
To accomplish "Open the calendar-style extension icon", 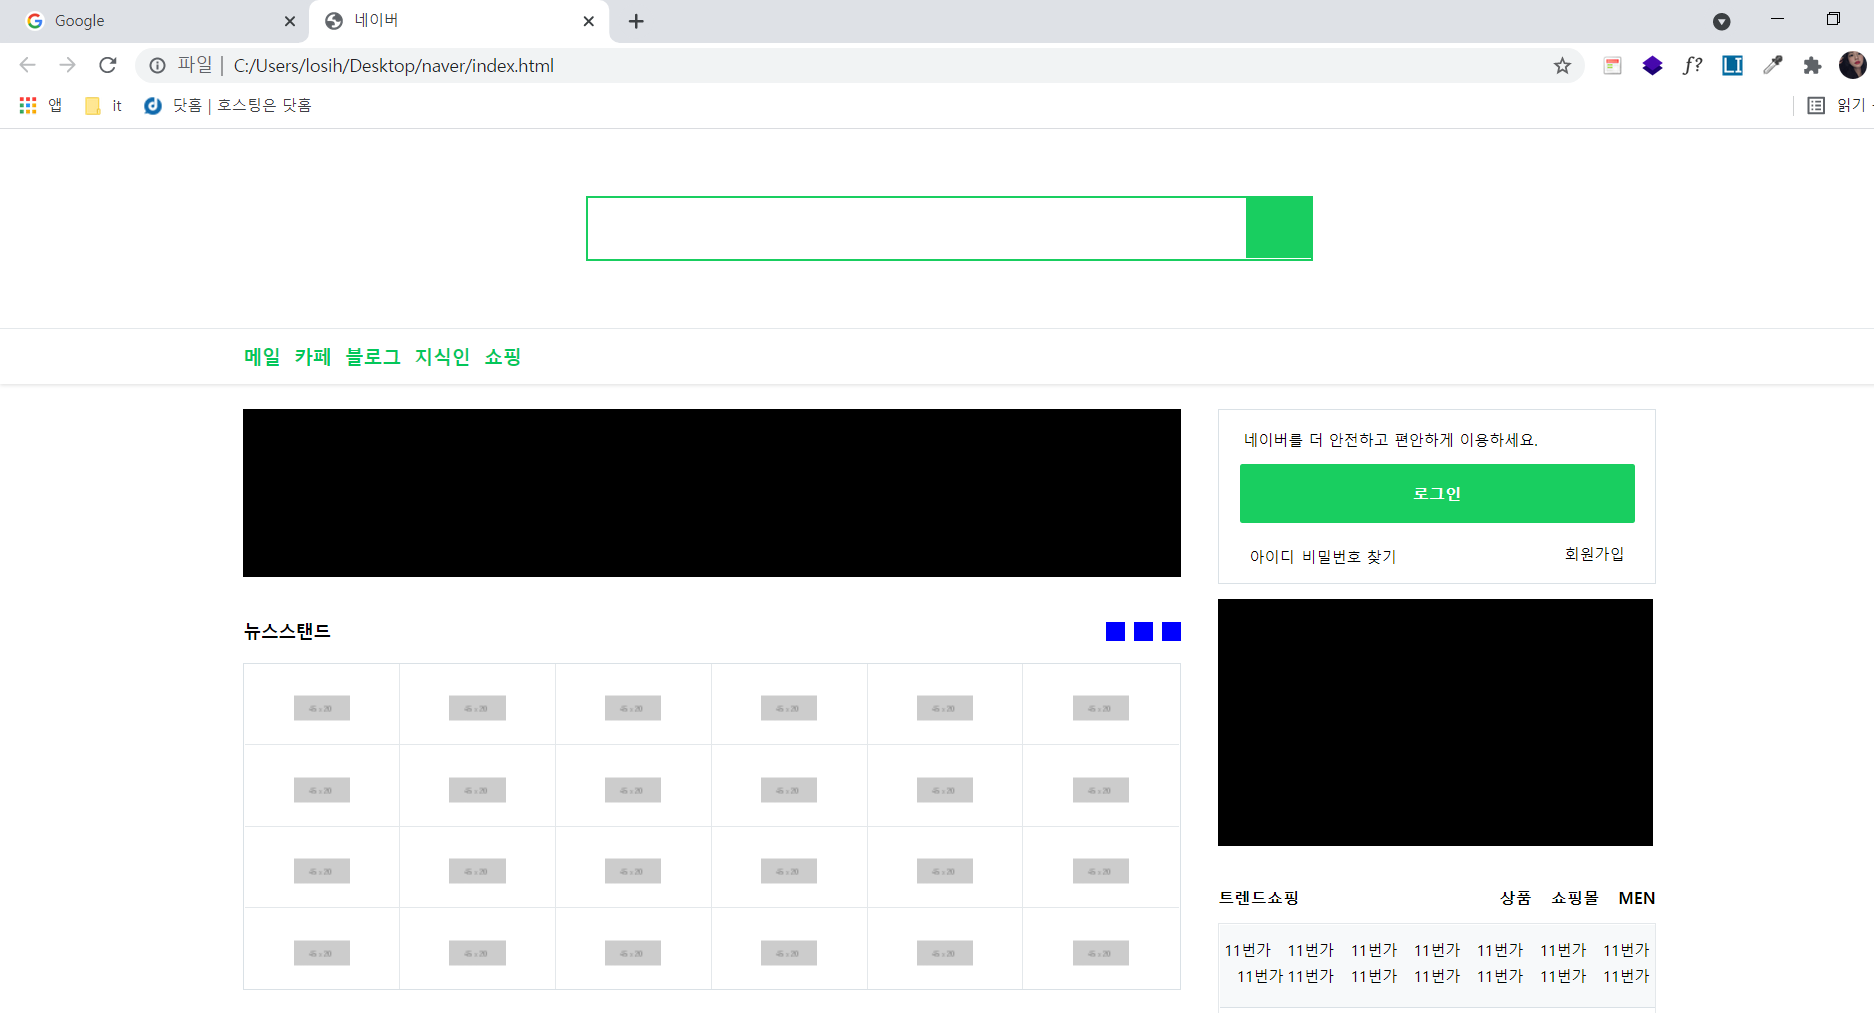I will click(1612, 66).
